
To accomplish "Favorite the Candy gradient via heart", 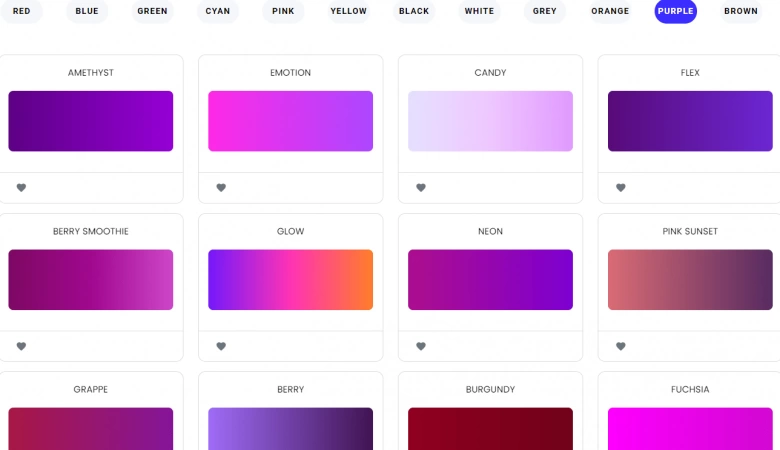I will pyautogui.click(x=421, y=188).
